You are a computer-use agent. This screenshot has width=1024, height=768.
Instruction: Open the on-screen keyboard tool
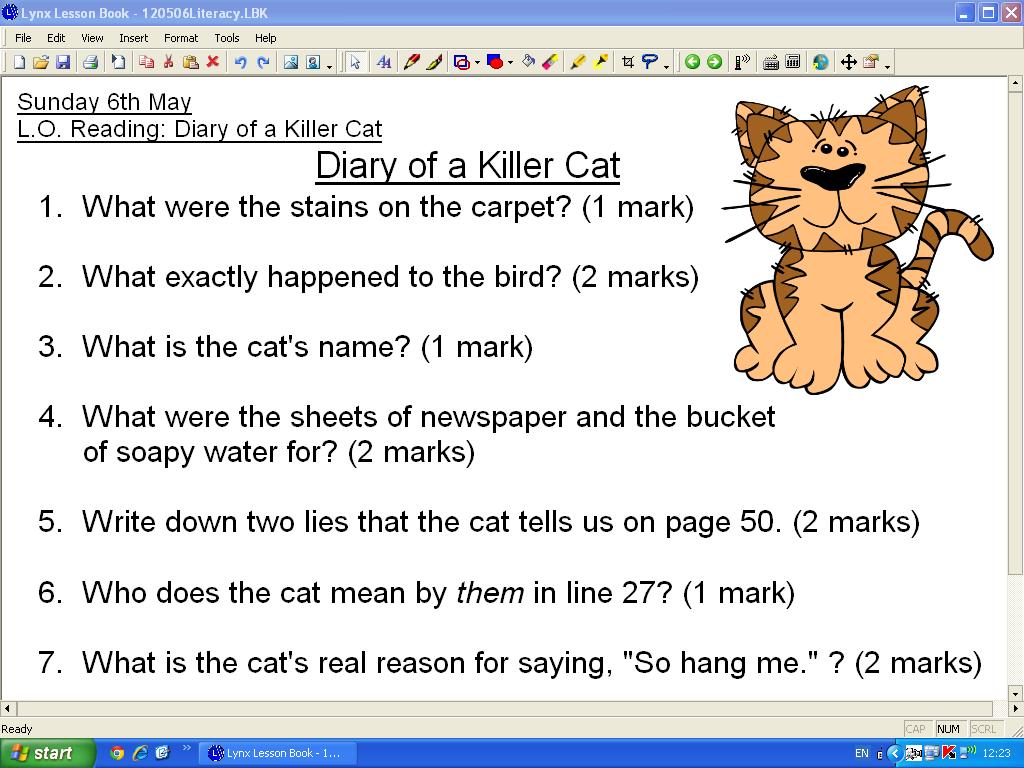coord(770,61)
